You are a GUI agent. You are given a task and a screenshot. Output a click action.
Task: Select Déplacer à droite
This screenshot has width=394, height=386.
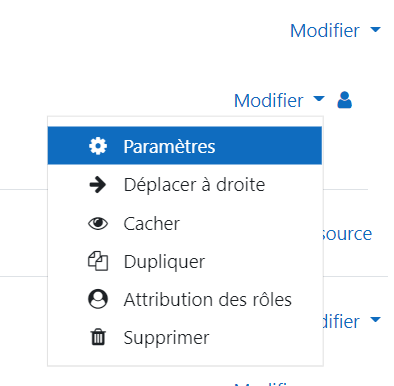tap(185, 184)
